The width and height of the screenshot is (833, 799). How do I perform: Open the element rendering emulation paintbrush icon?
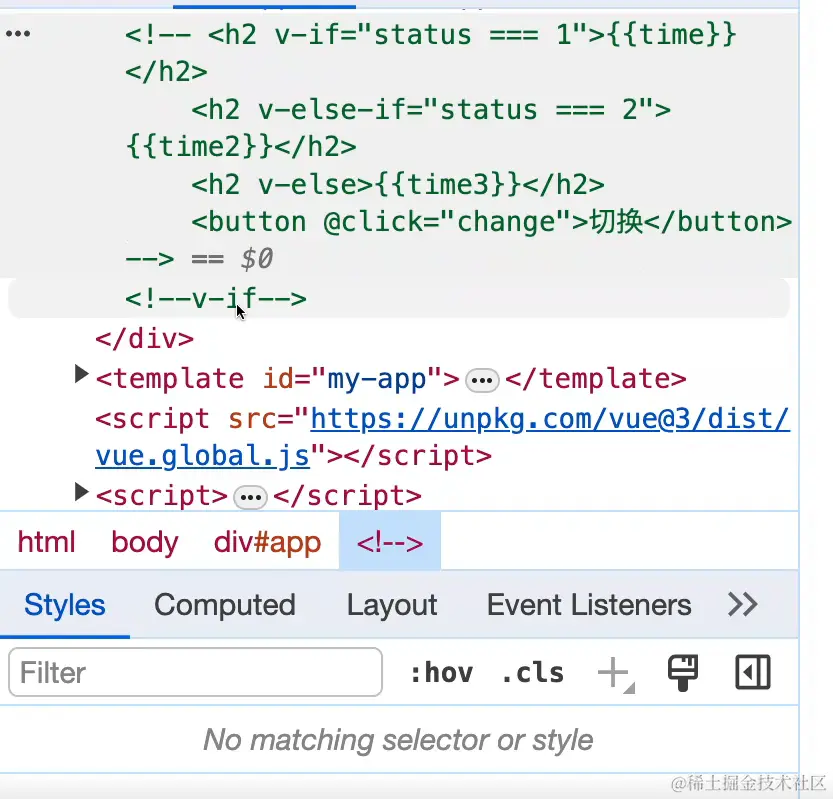tap(683, 673)
